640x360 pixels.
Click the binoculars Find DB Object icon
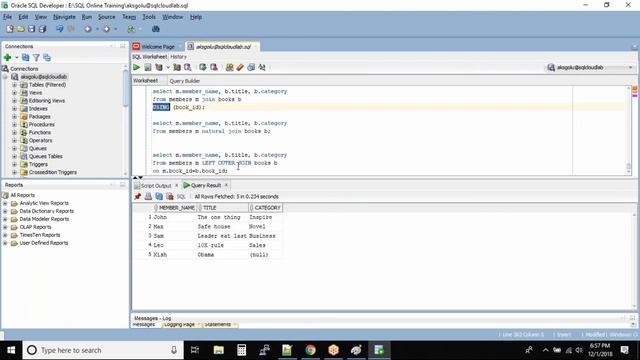pyautogui.click(x=156, y=29)
